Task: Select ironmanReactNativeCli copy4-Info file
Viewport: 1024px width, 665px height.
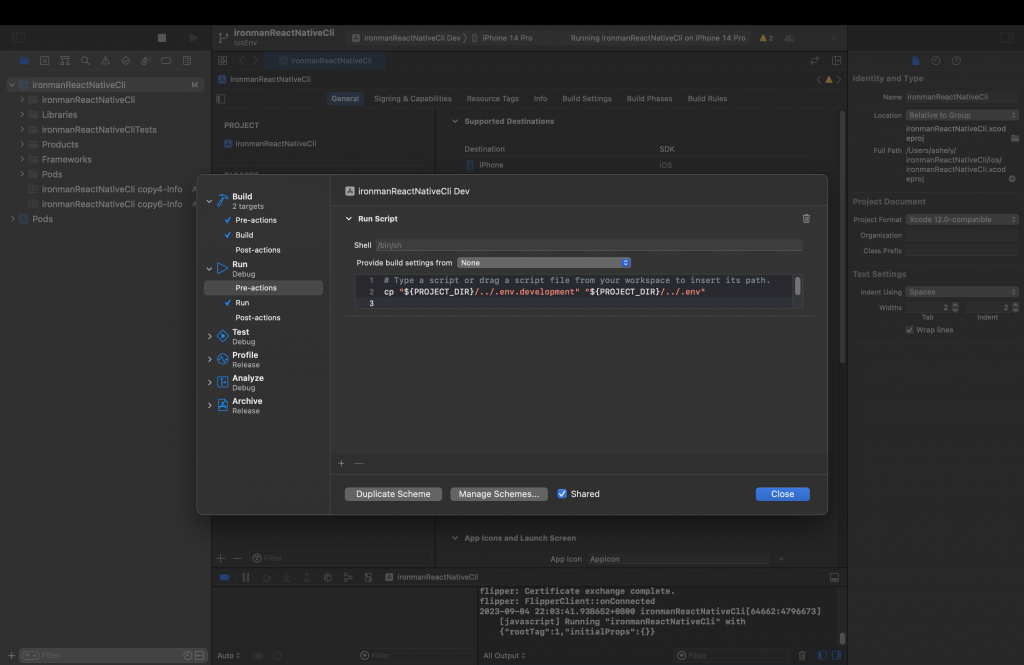Action: 112,189
